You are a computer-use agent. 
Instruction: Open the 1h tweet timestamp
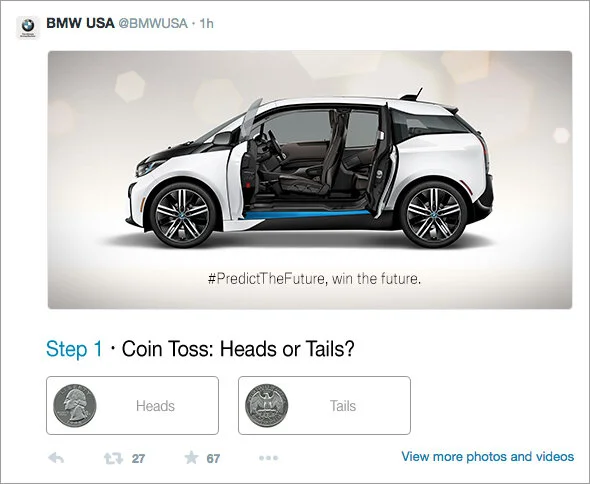coord(207,24)
